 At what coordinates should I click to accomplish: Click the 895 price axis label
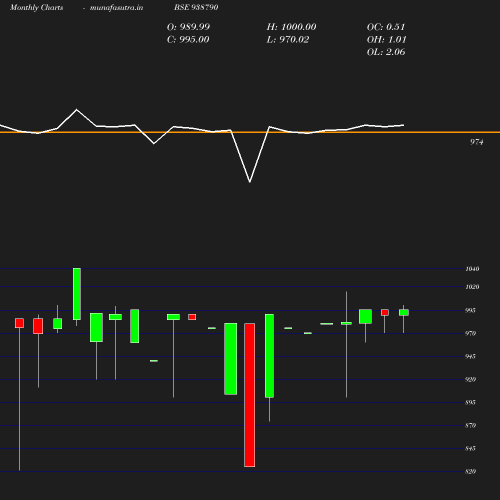pyautogui.click(x=470, y=402)
